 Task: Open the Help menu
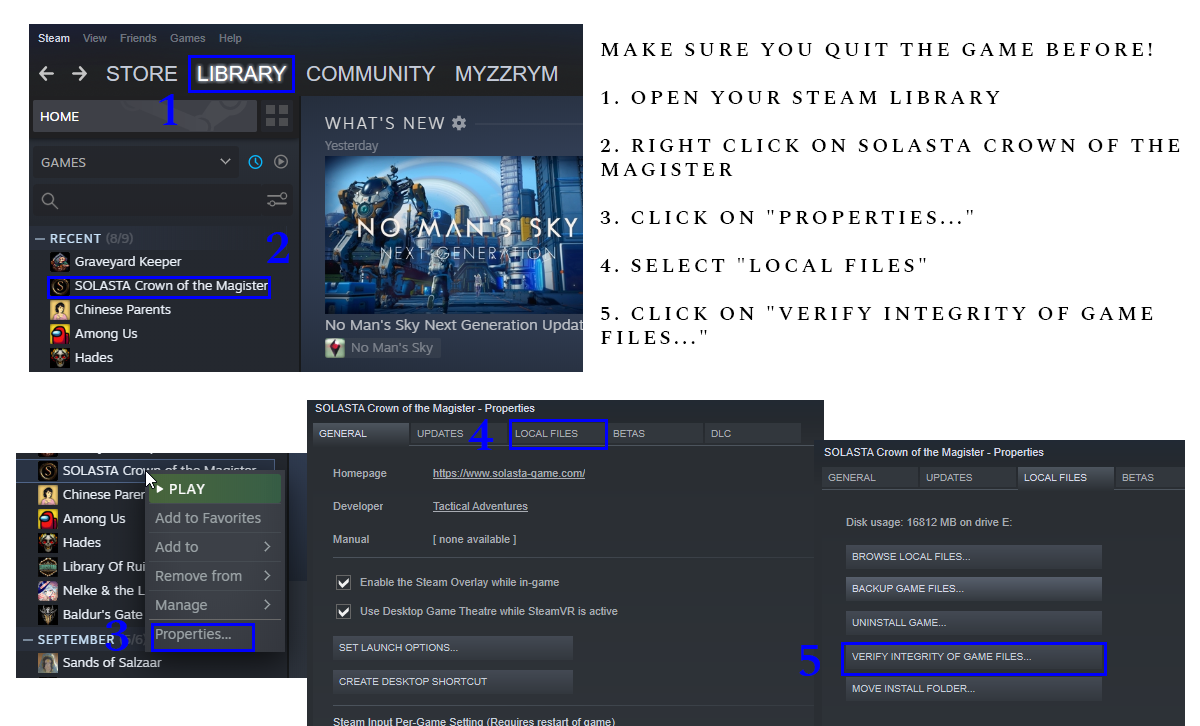230,38
